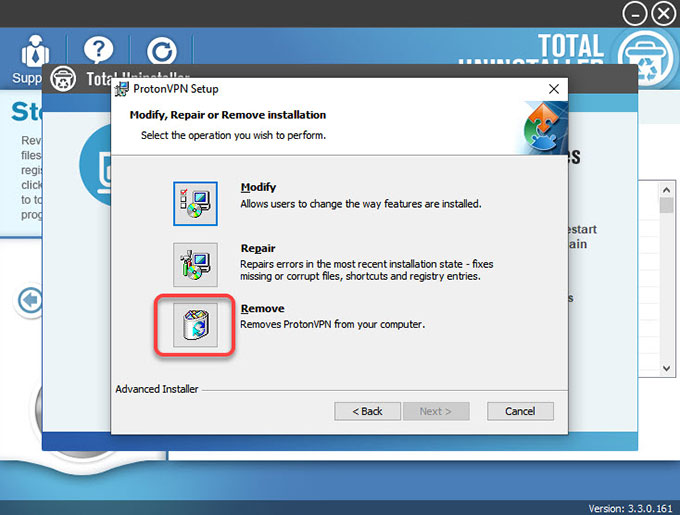Click the Total Uninstaller recycle bin logo

646,58
